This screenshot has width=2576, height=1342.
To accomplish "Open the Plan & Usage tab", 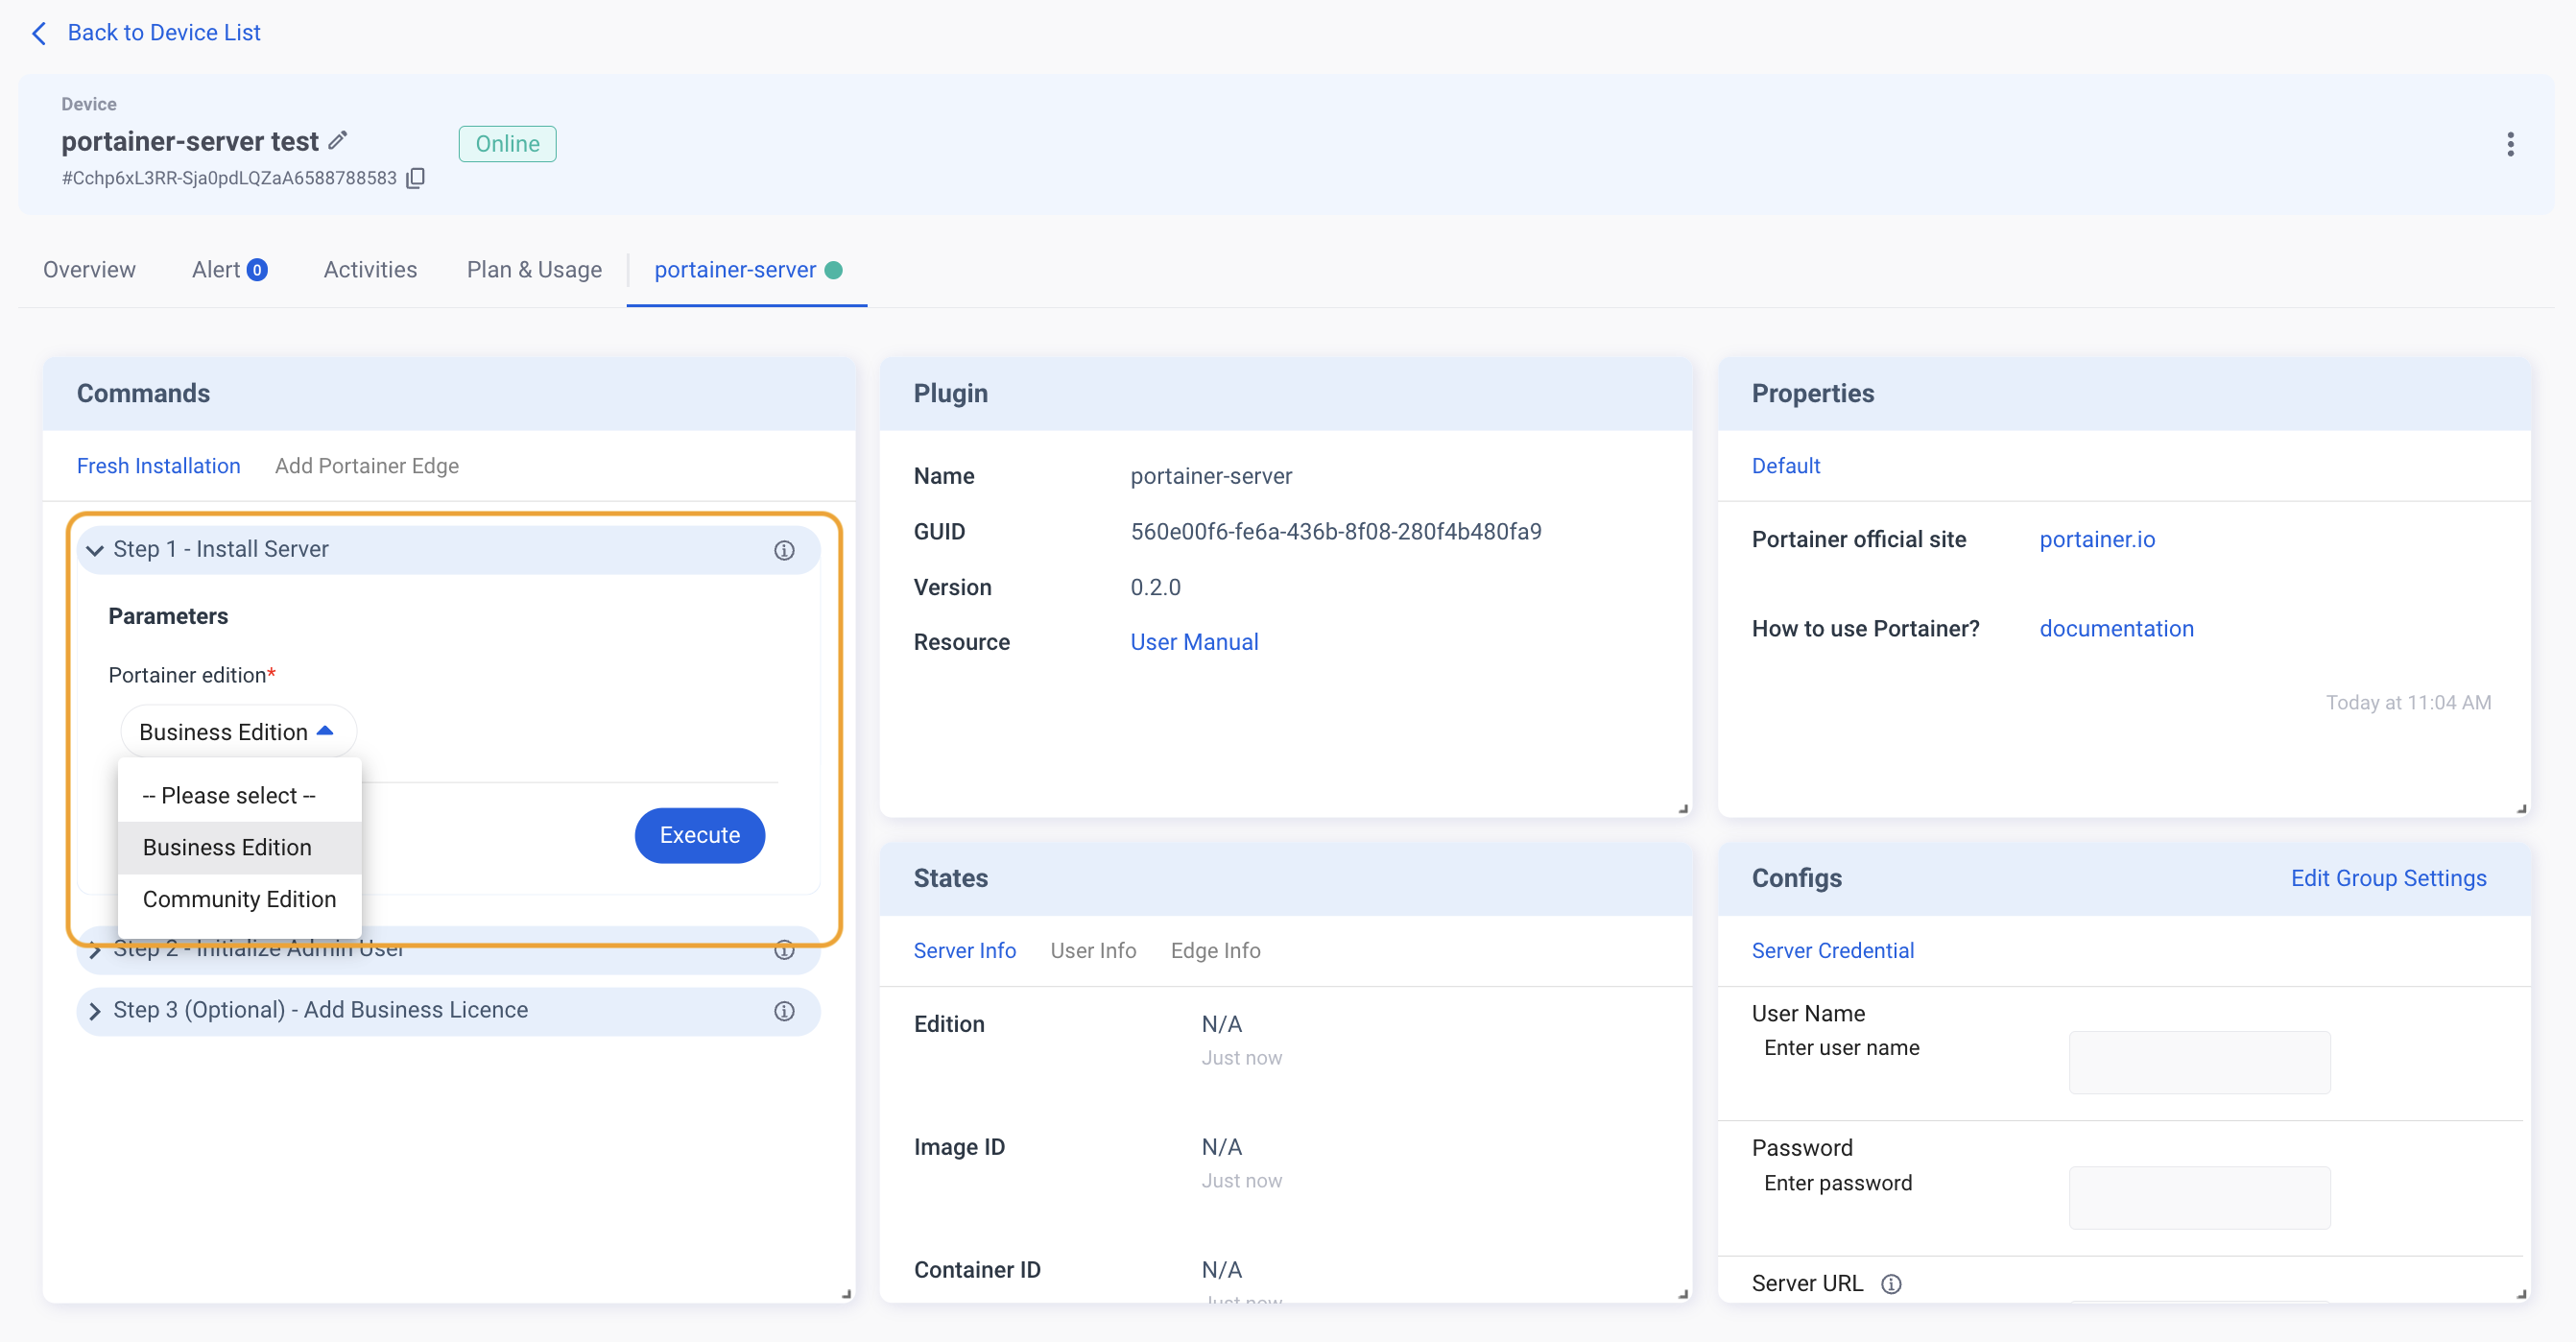I will pos(534,270).
